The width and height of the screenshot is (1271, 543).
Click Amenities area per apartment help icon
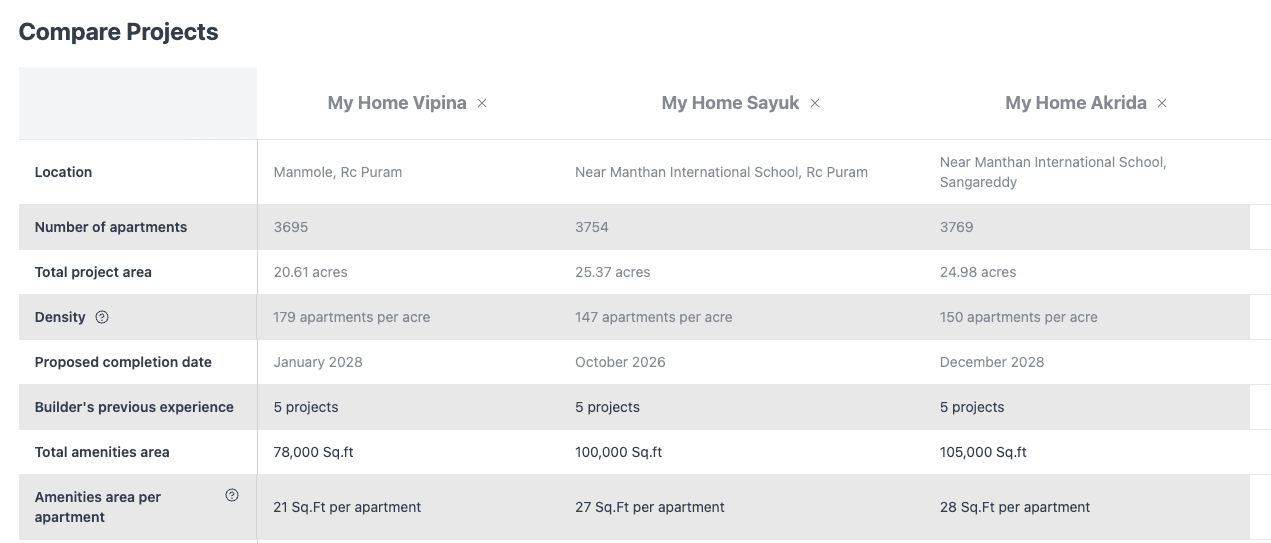232,495
